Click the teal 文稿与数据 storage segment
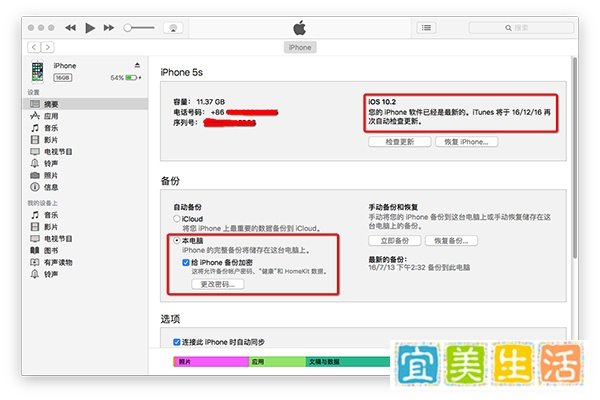600x400 pixels. pyautogui.click(x=348, y=361)
